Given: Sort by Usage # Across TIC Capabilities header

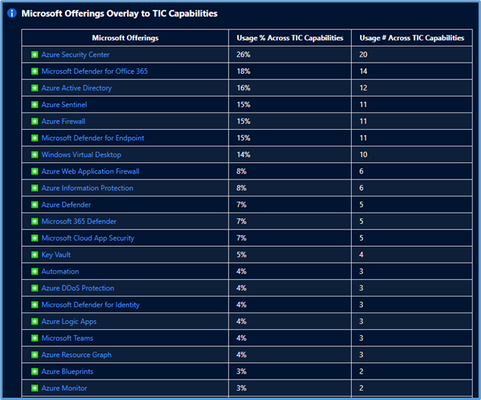Looking at the screenshot, I should pyautogui.click(x=412, y=38).
